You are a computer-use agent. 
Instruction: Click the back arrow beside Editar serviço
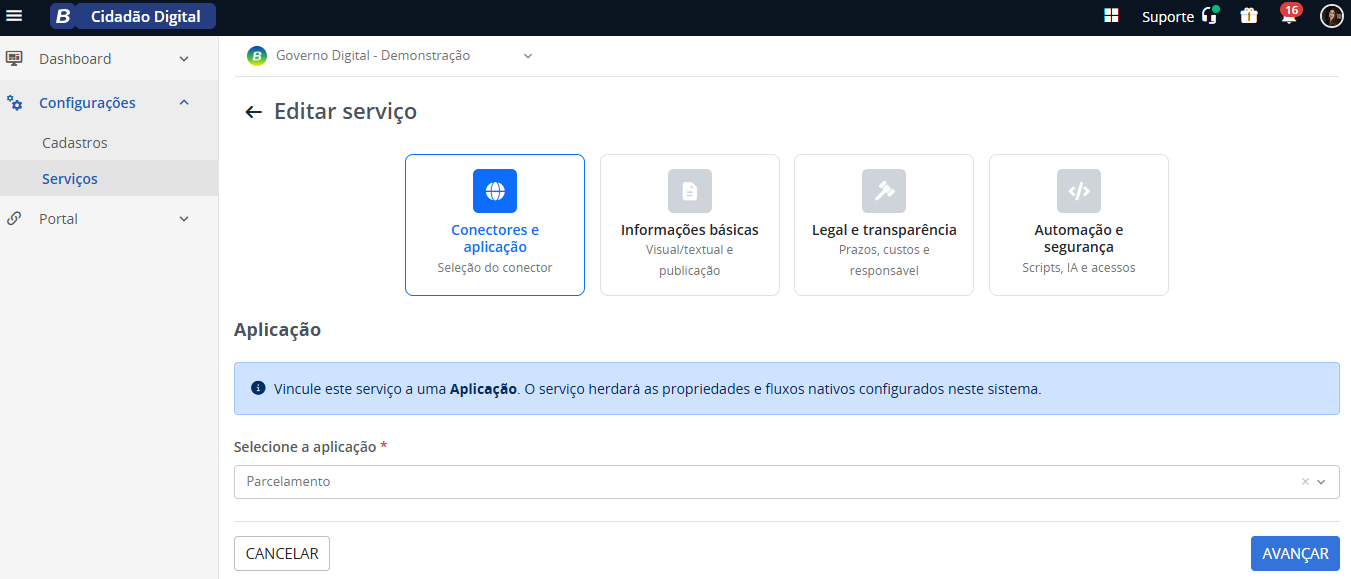[254, 112]
